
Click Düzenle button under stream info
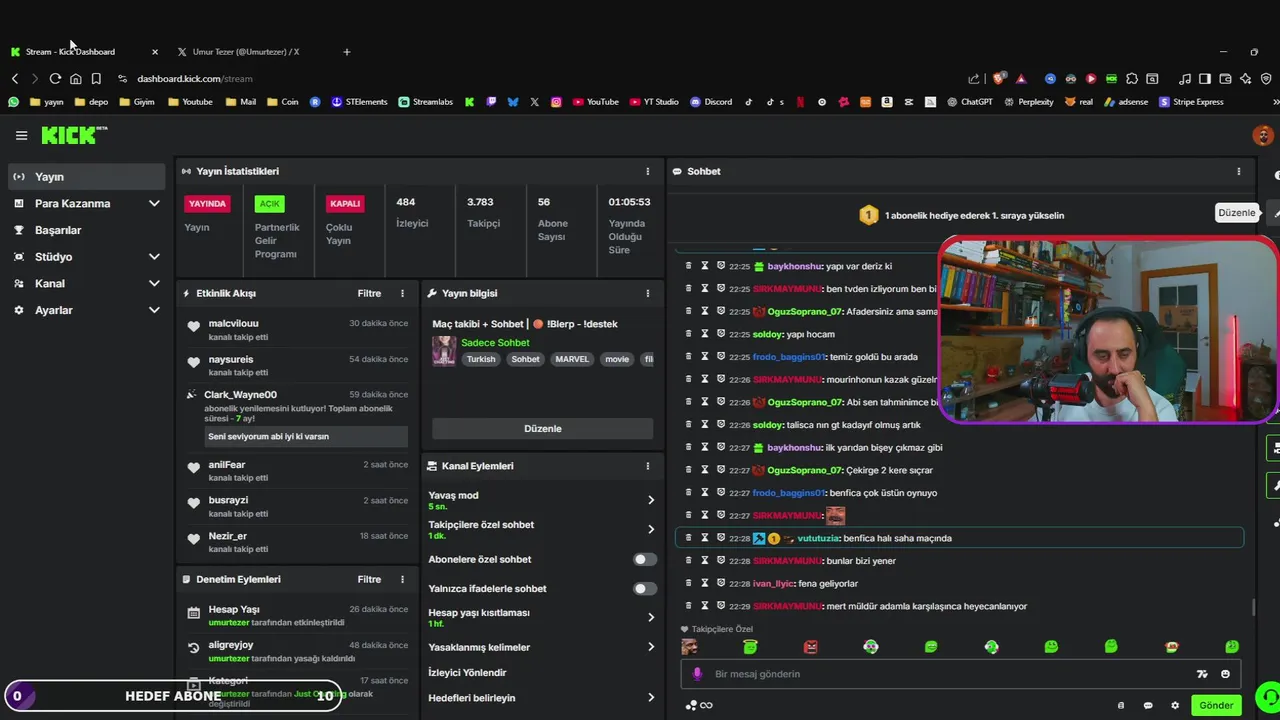(543, 428)
